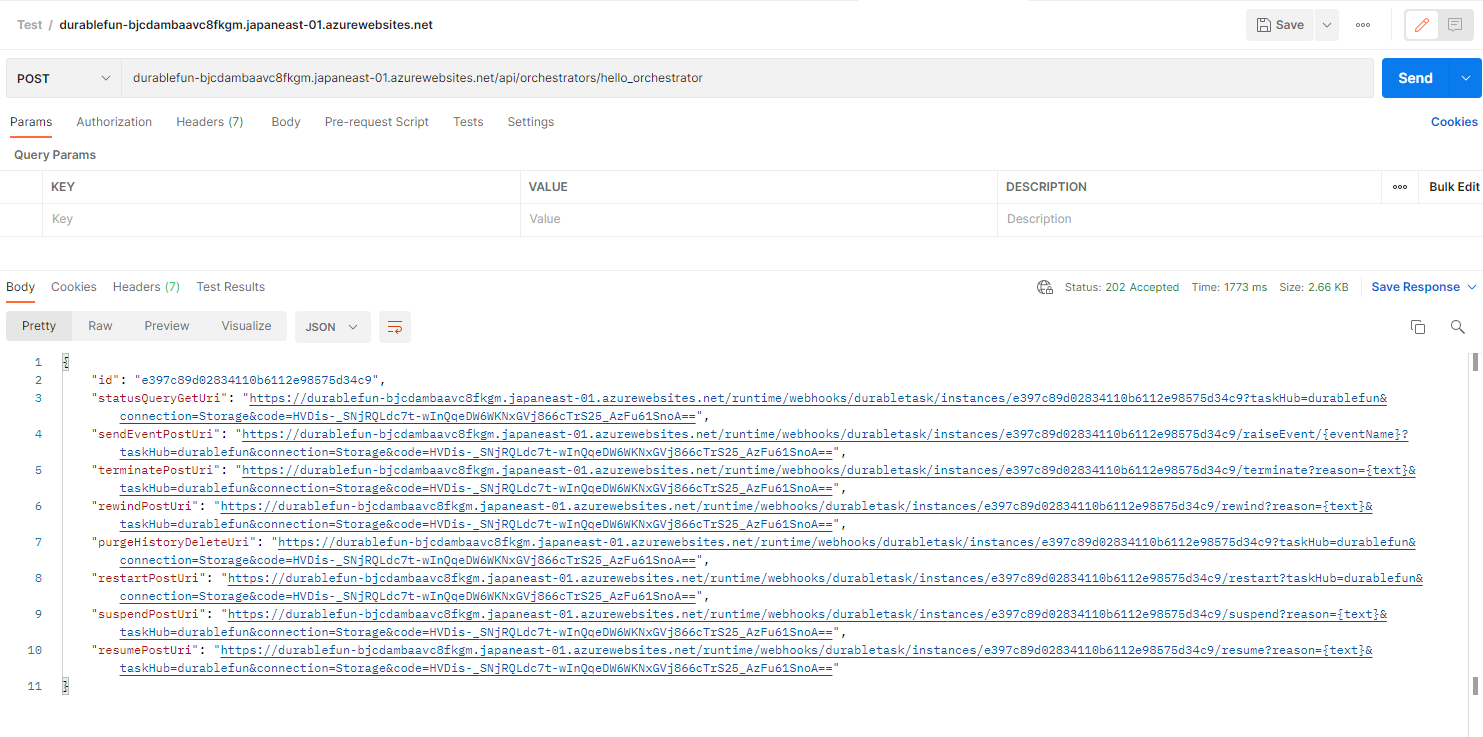Screen dimensions: 1483x737
Task: Open the request Headers (7) tab
Action: (x=210, y=122)
